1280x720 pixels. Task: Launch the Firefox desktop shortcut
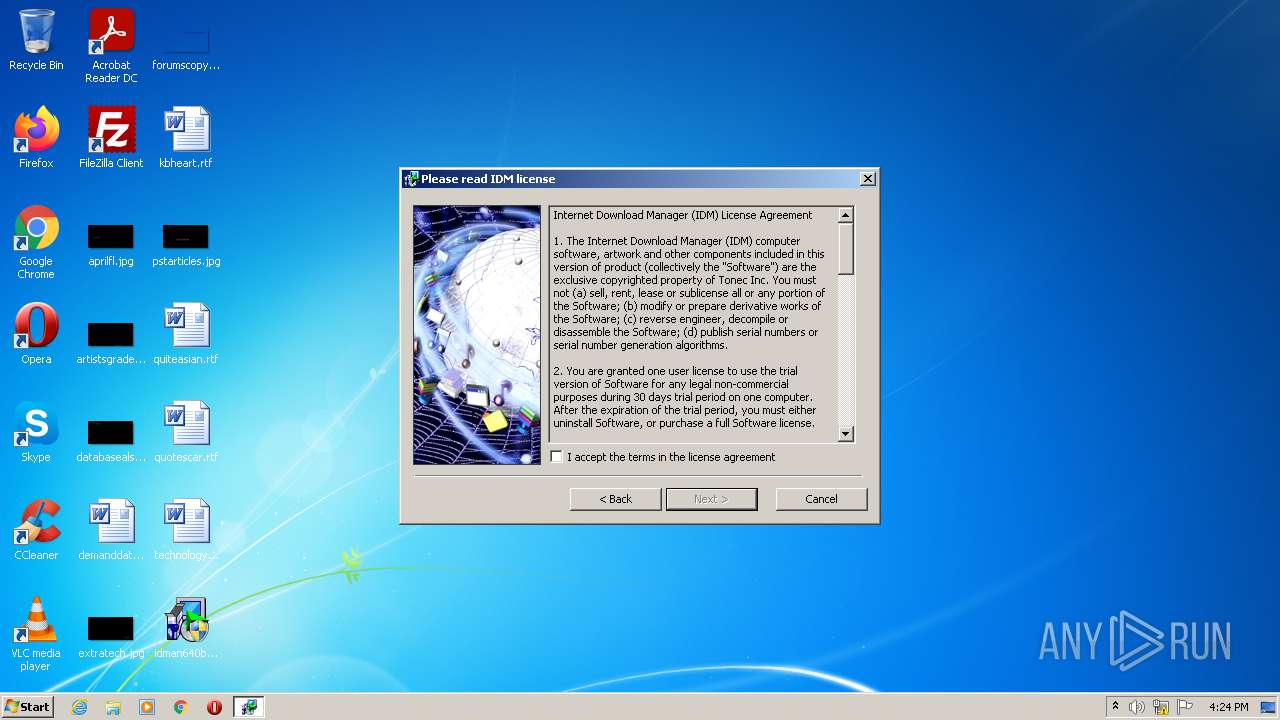(36, 138)
